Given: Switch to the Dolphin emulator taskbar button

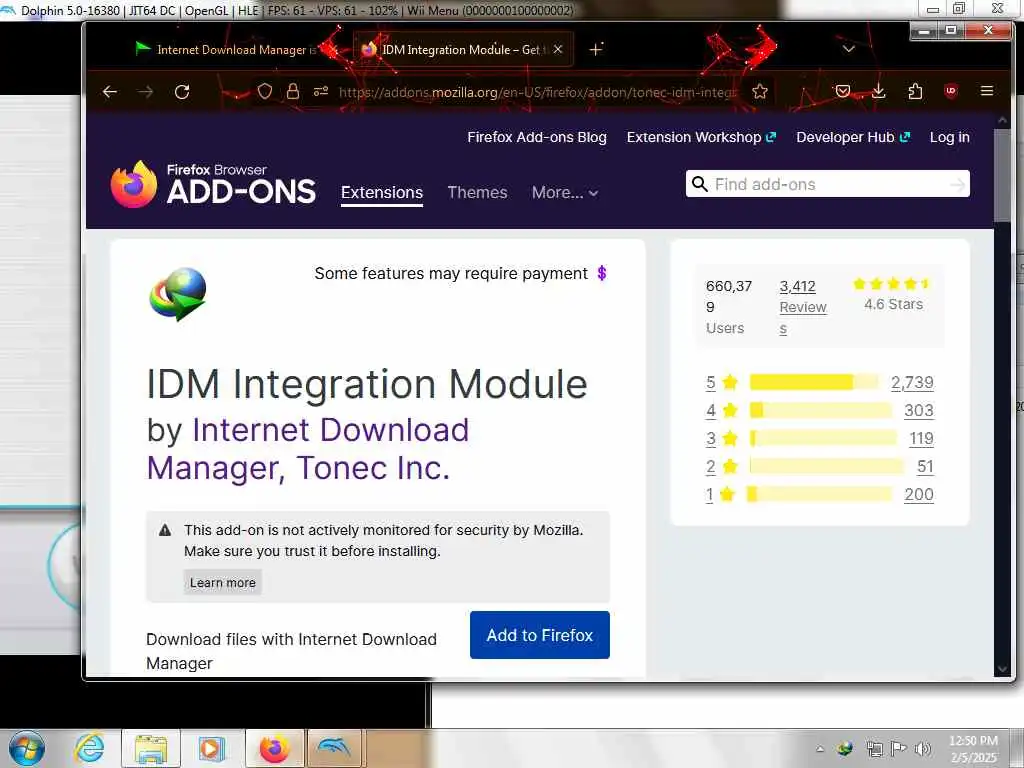Looking at the screenshot, I should tap(334, 748).
